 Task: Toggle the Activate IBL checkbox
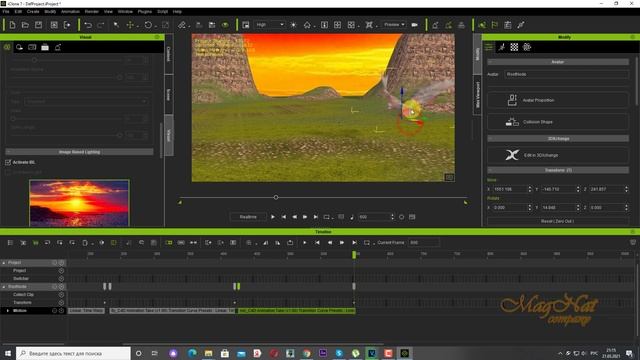click(x=8, y=162)
